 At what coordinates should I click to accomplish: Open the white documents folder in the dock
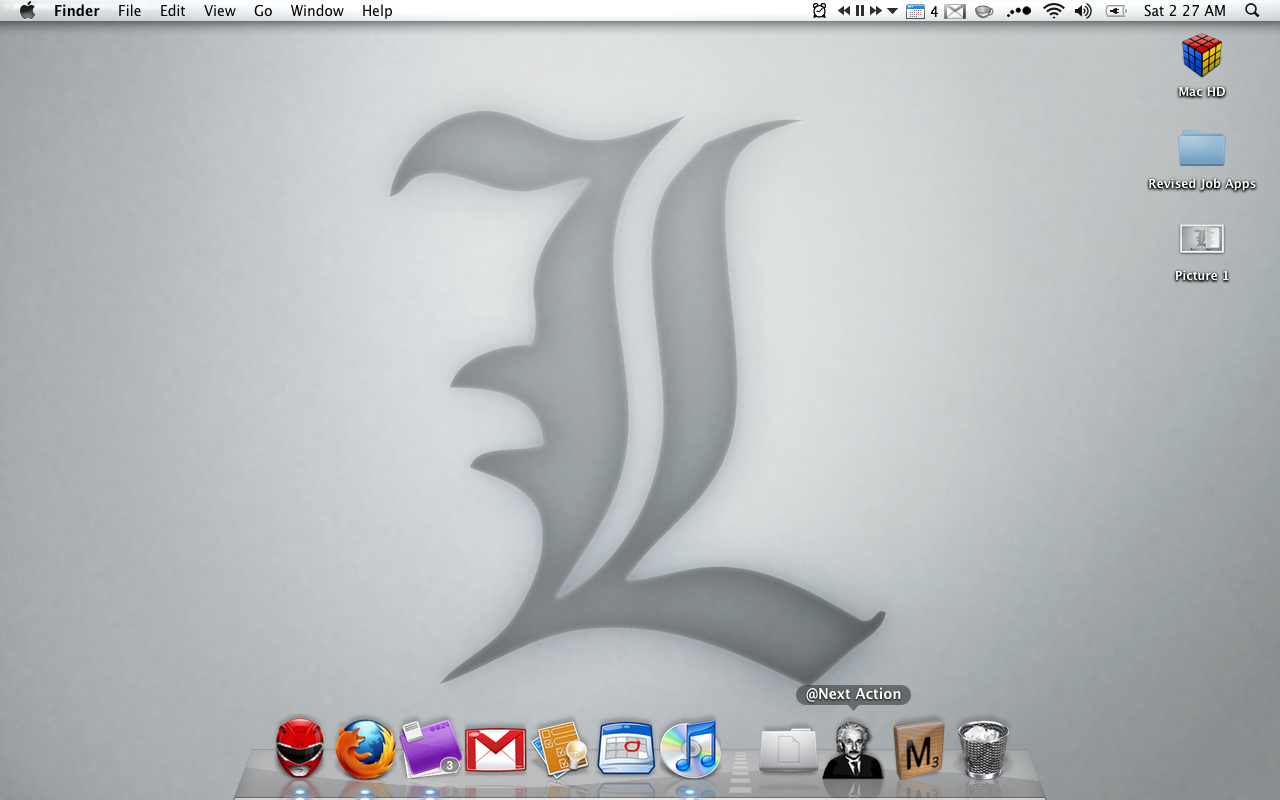[788, 749]
